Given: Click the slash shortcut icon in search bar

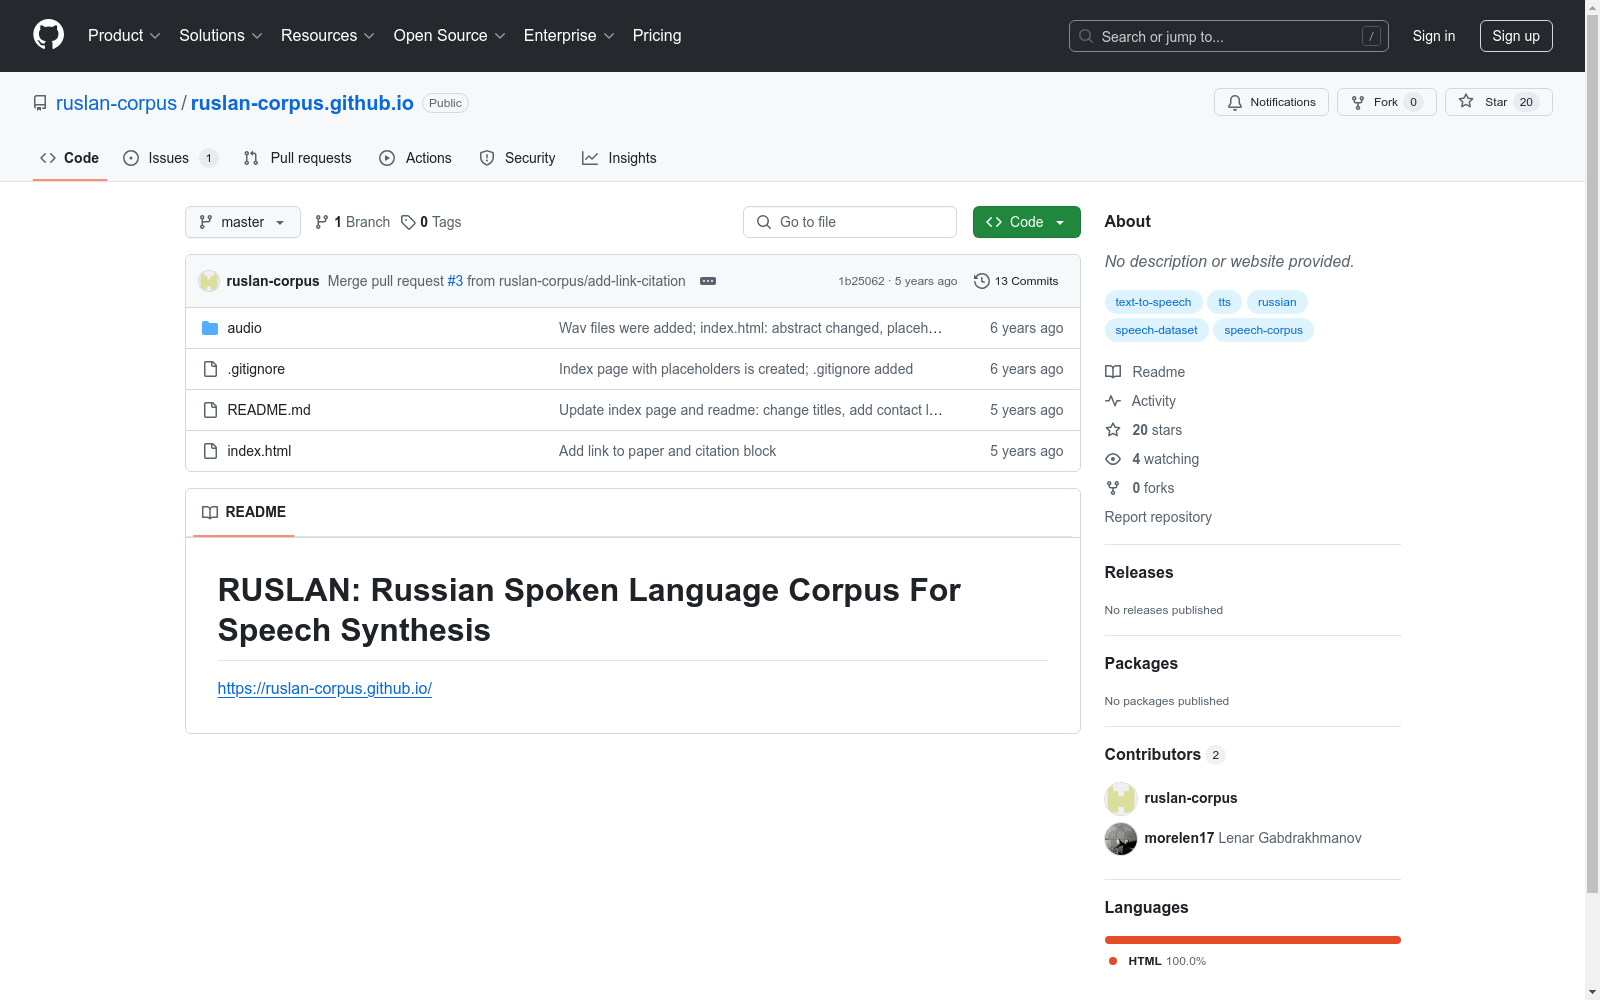Looking at the screenshot, I should tap(1371, 36).
